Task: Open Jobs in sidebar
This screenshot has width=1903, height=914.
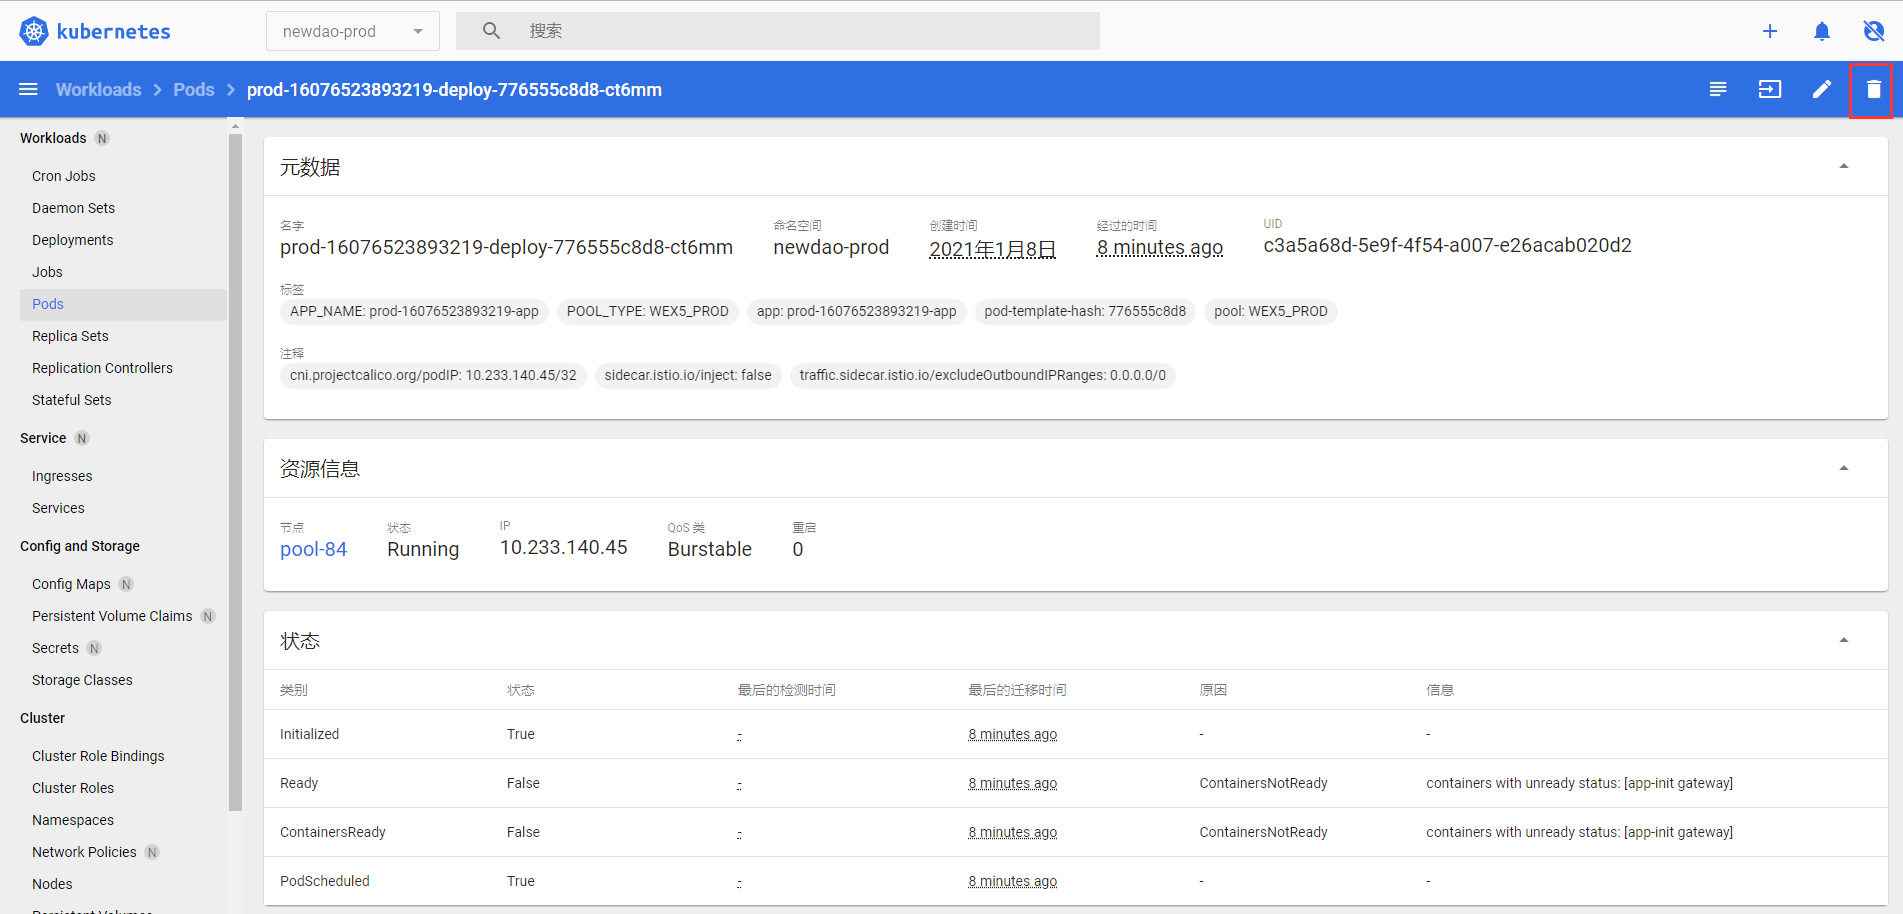Action: tap(47, 272)
